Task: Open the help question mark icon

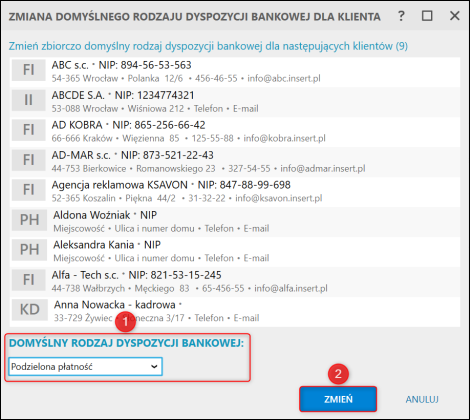Action: point(401,16)
